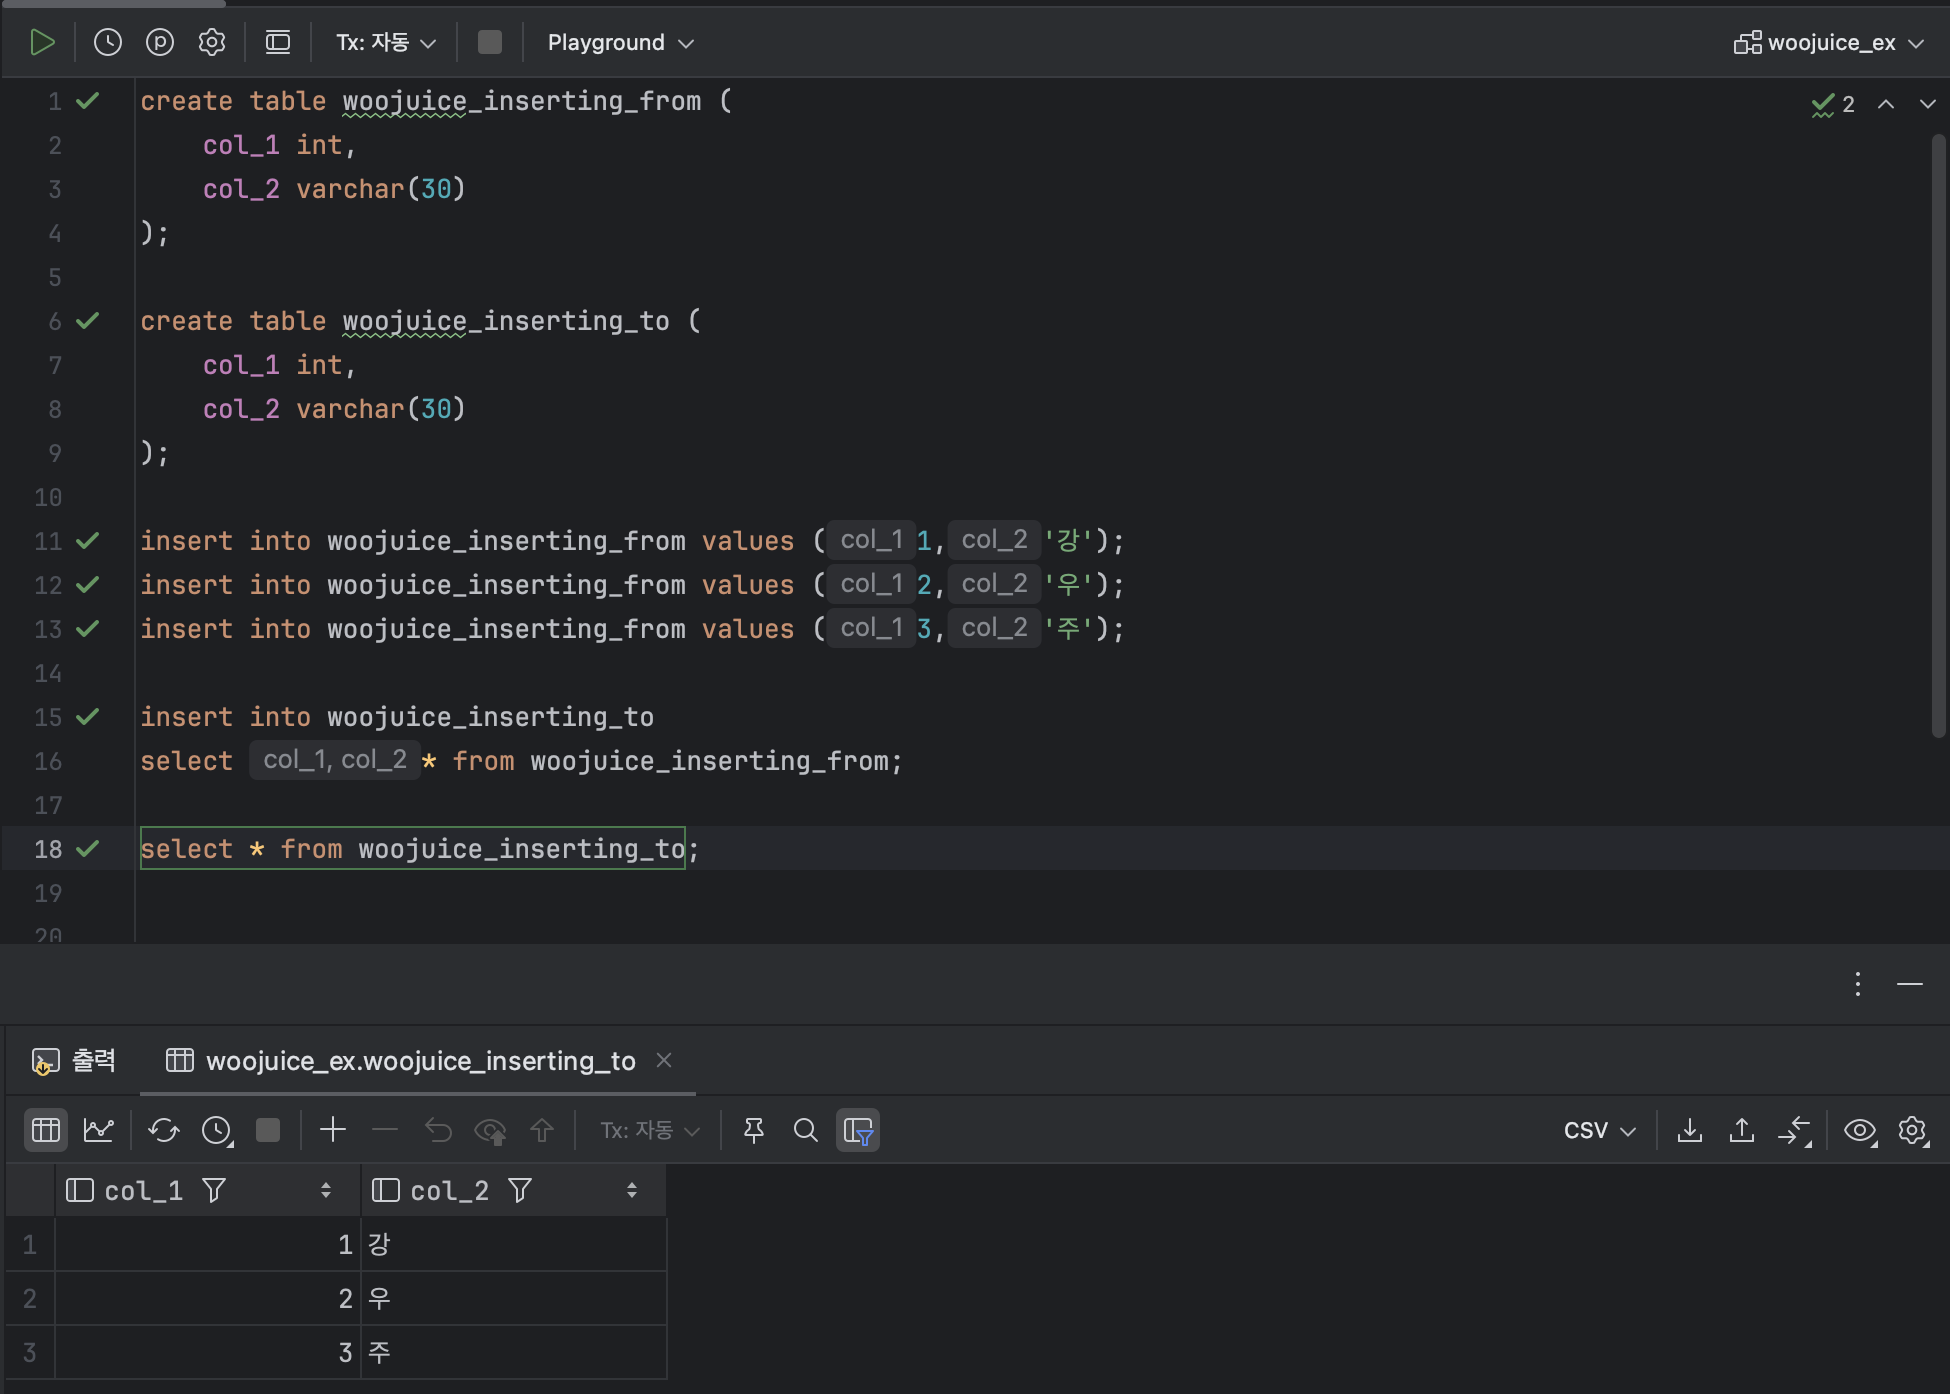The image size is (1950, 1394).
Task: Sort by col_2 using sort arrows
Action: pyautogui.click(x=632, y=1190)
